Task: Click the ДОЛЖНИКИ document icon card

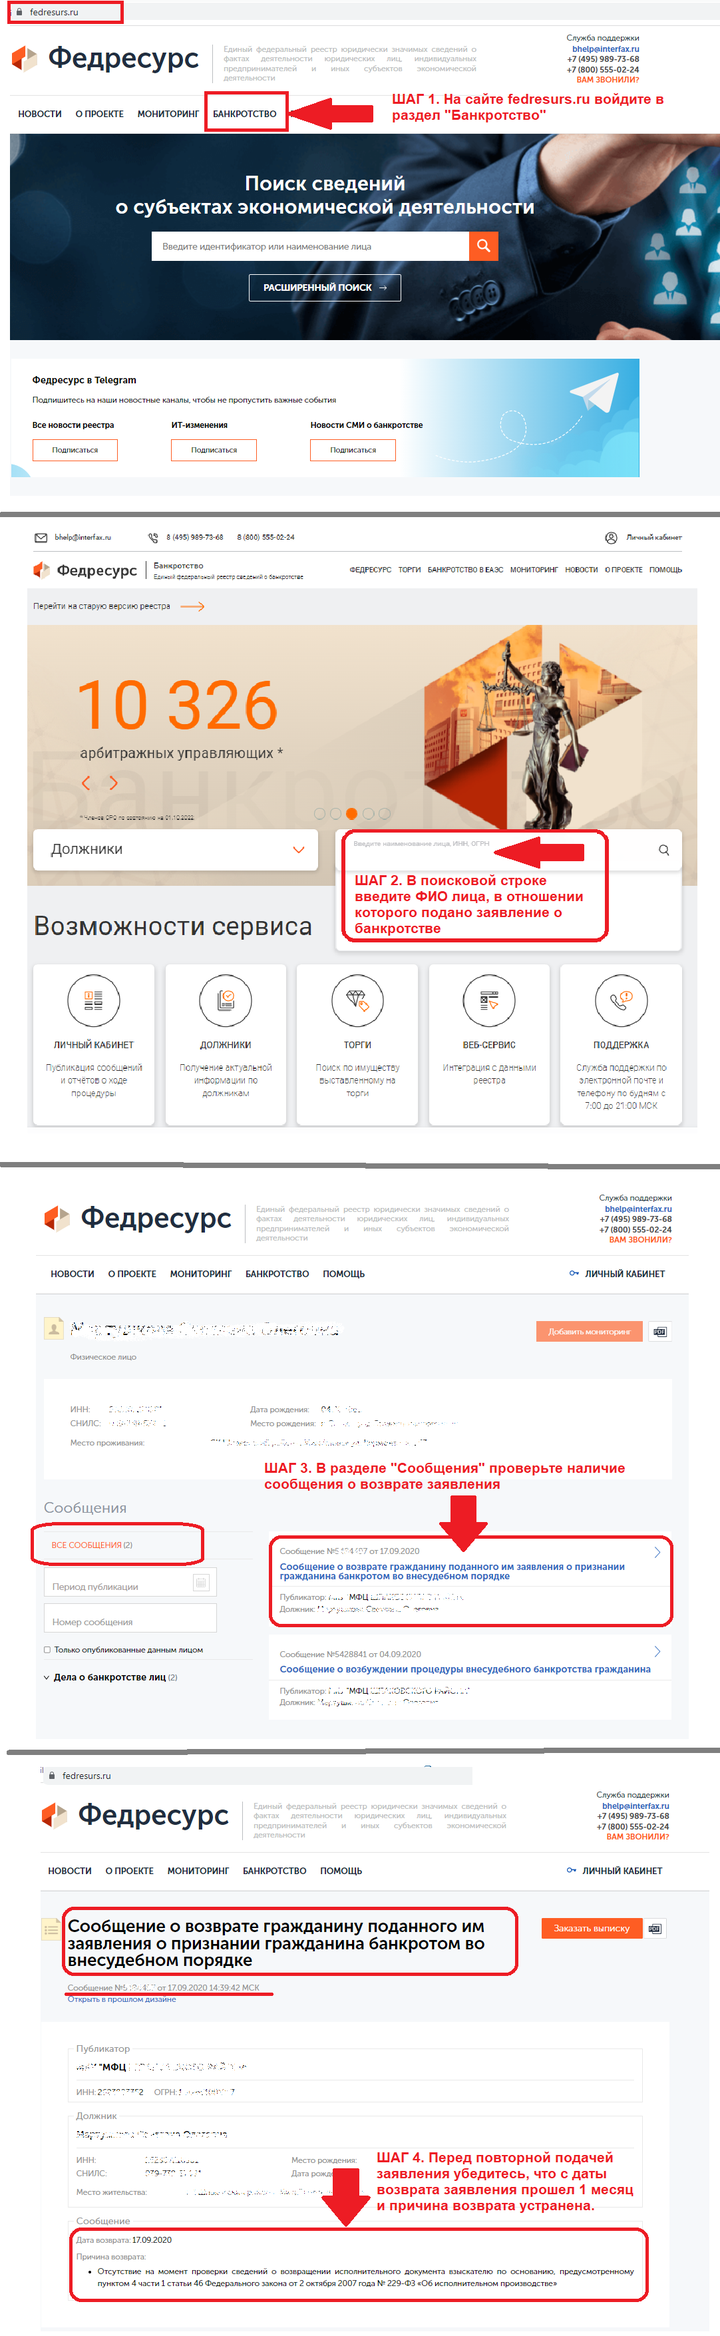Action: (x=225, y=1045)
